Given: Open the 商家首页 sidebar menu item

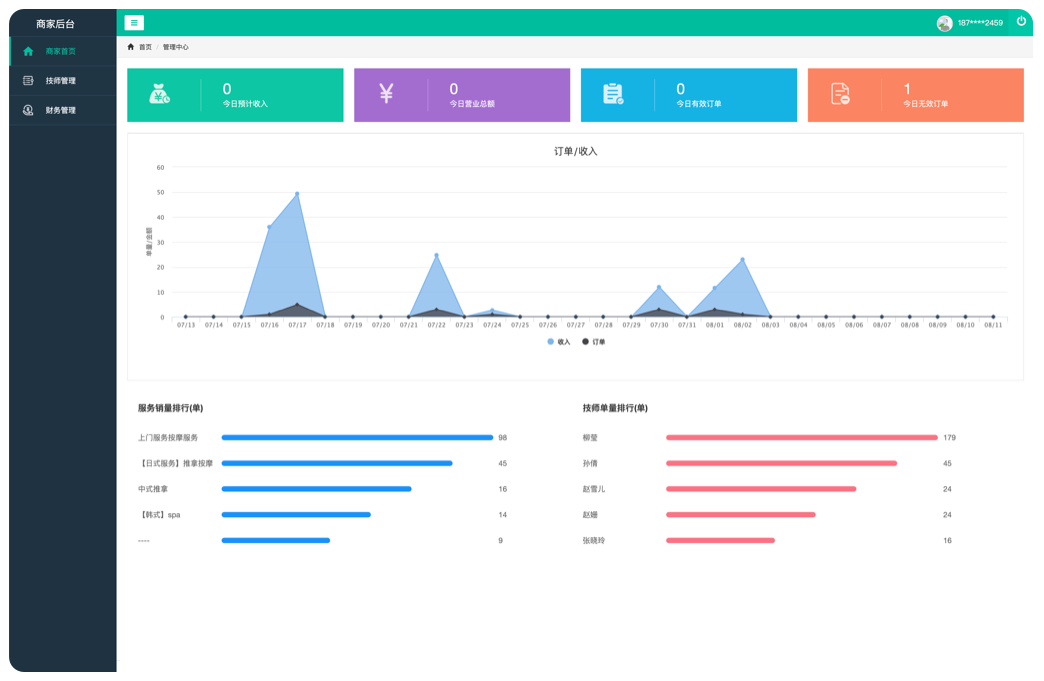Looking at the screenshot, I should click(60, 51).
